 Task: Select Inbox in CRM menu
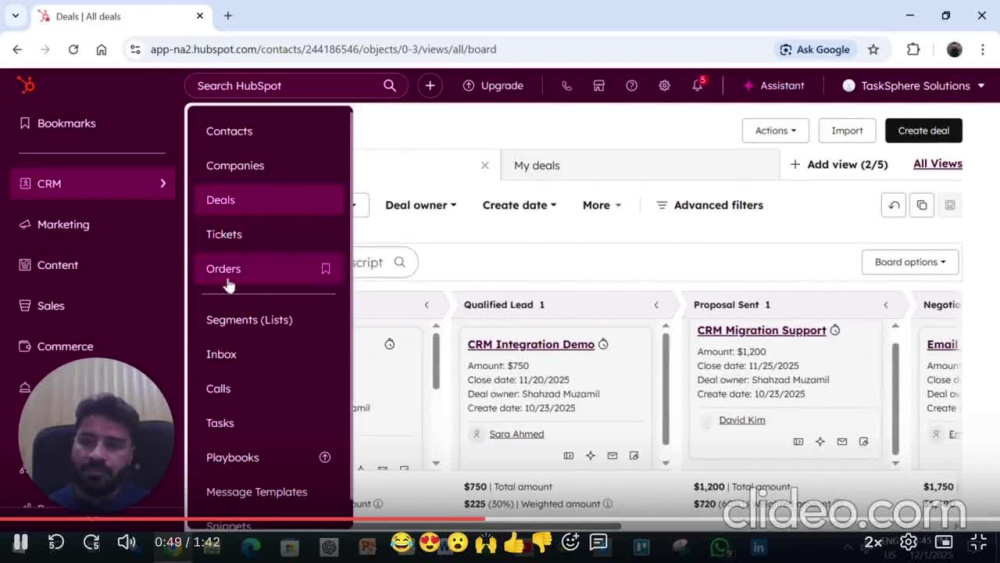(x=269, y=355)
